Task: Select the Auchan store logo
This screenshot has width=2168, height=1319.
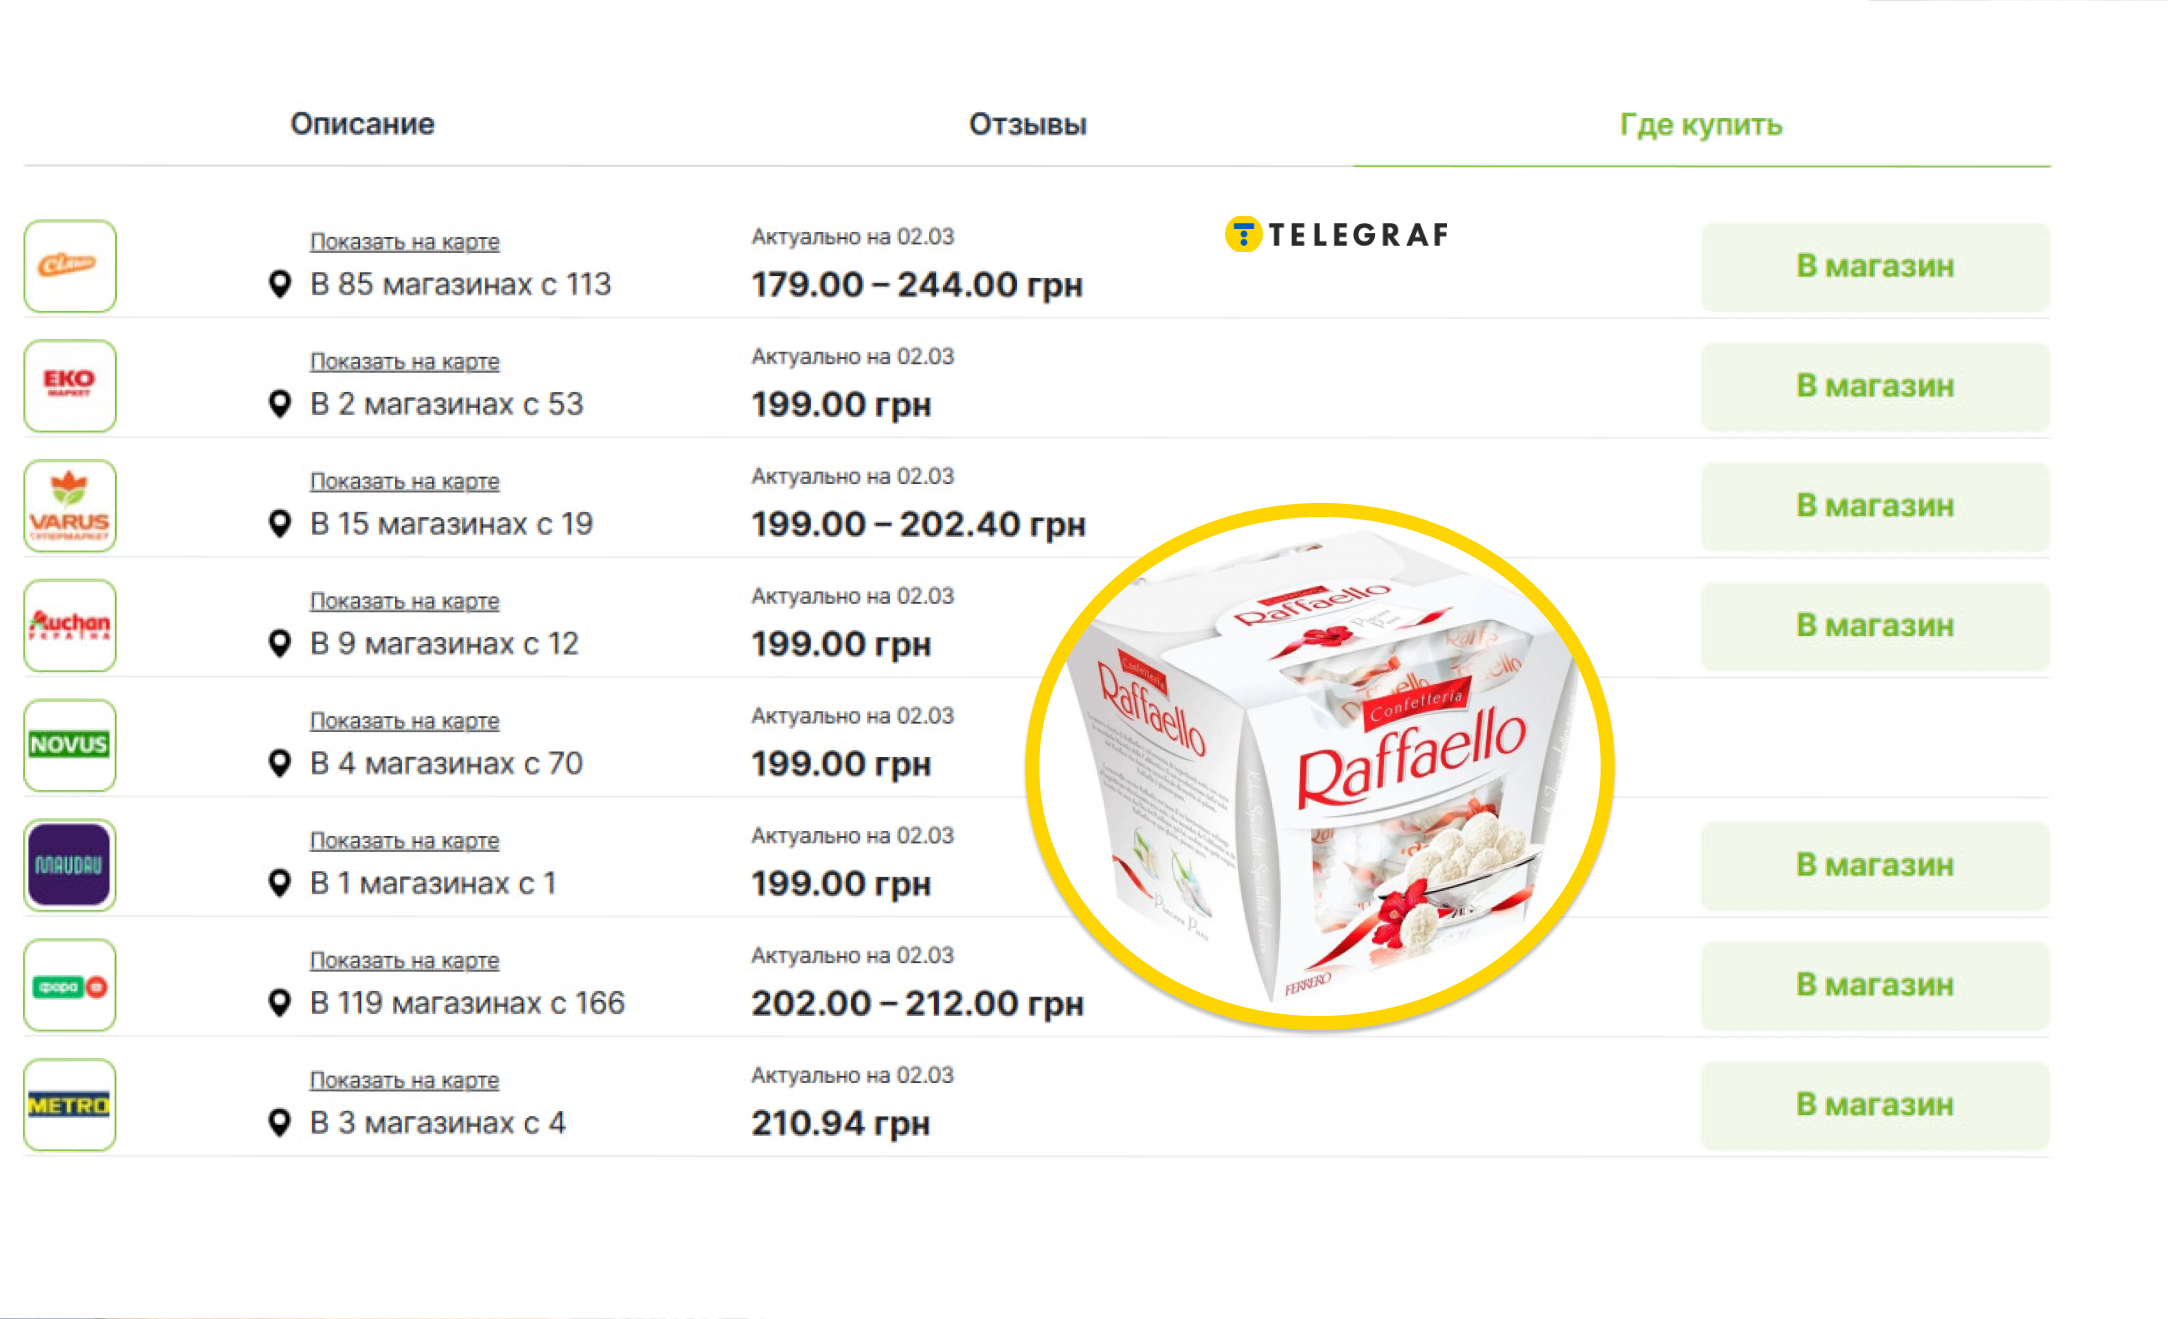Action: coord(69,626)
